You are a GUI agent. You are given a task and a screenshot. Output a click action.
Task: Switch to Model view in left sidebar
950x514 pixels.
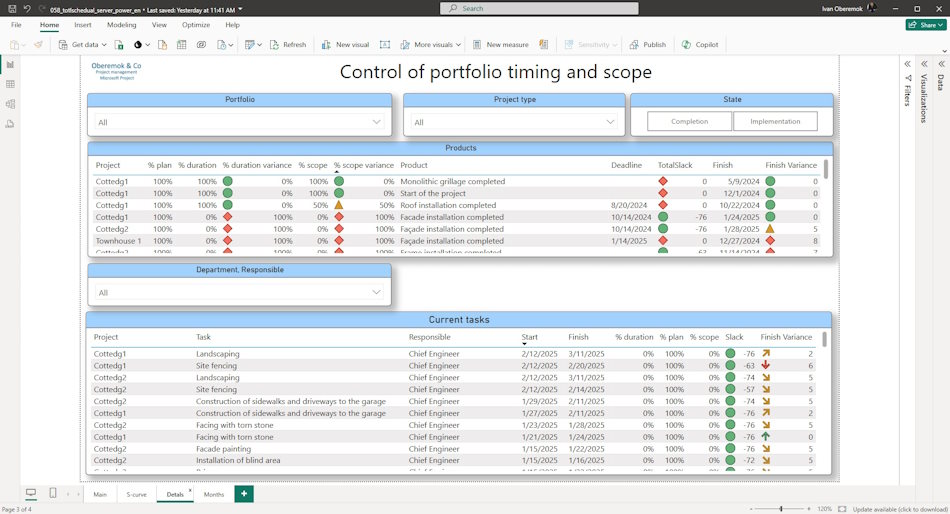pyautogui.click(x=10, y=104)
